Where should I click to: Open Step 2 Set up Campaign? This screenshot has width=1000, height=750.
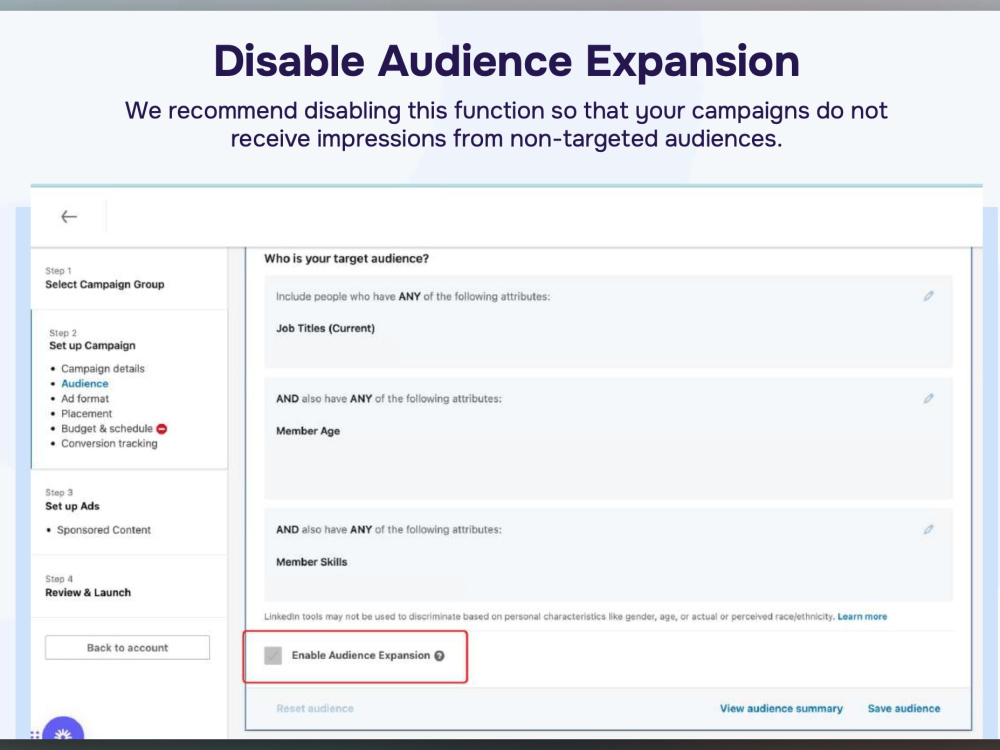(92, 346)
